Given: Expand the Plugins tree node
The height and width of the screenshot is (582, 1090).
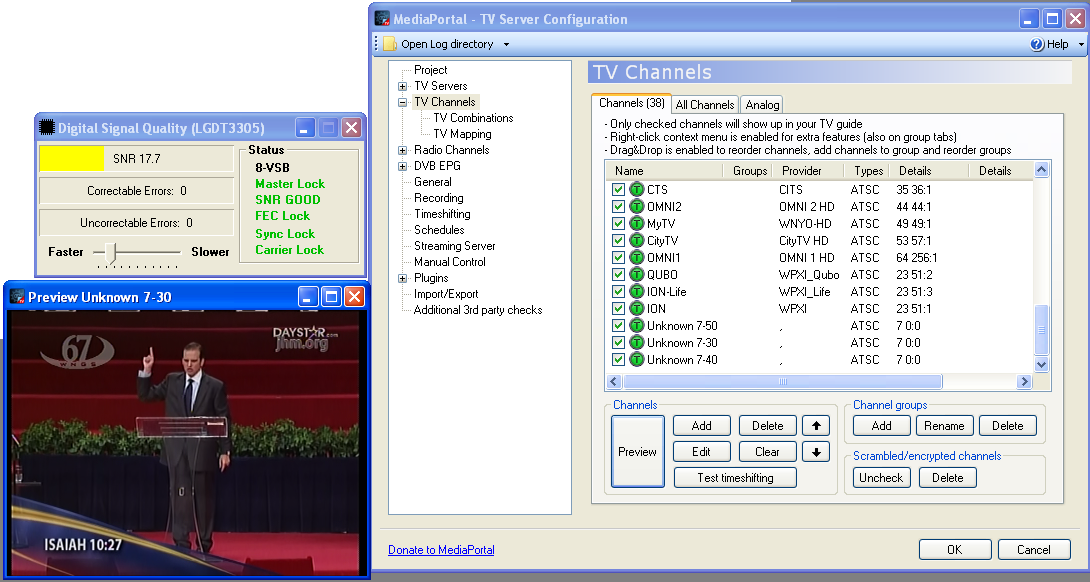Looking at the screenshot, I should pyautogui.click(x=402, y=278).
